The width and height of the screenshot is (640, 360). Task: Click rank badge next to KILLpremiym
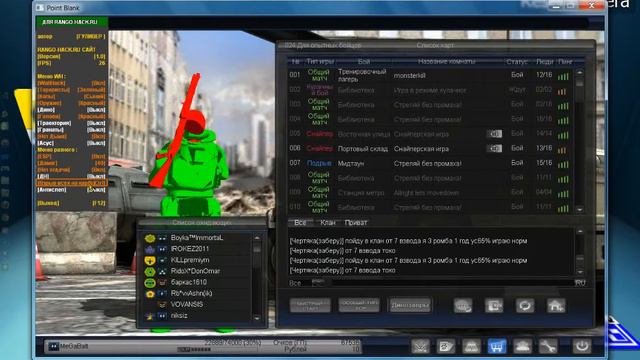pos(150,260)
